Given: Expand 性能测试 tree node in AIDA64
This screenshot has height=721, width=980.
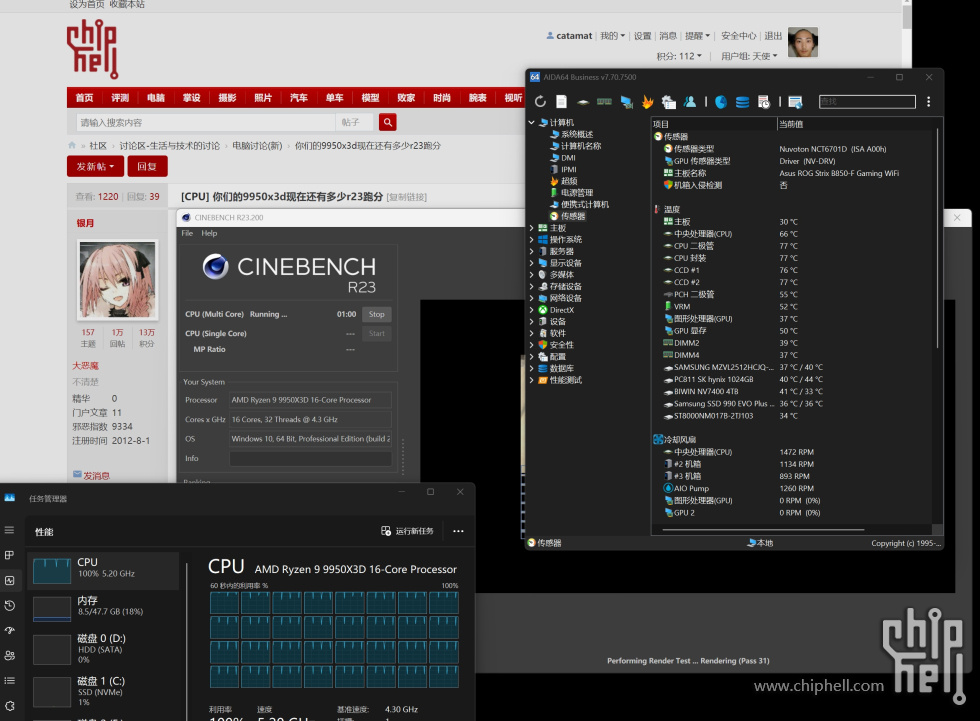Looking at the screenshot, I should pos(532,380).
